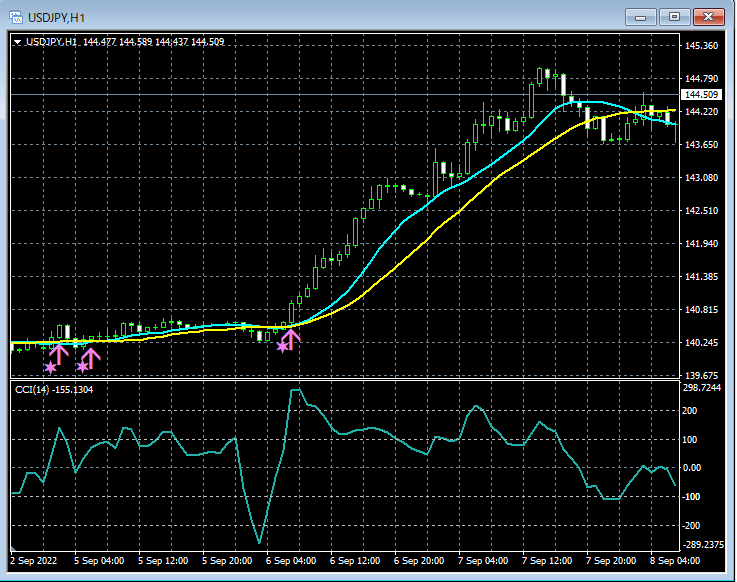
Task: Click the 5 Sep 04:00 time label
Action: [x=99, y=560]
